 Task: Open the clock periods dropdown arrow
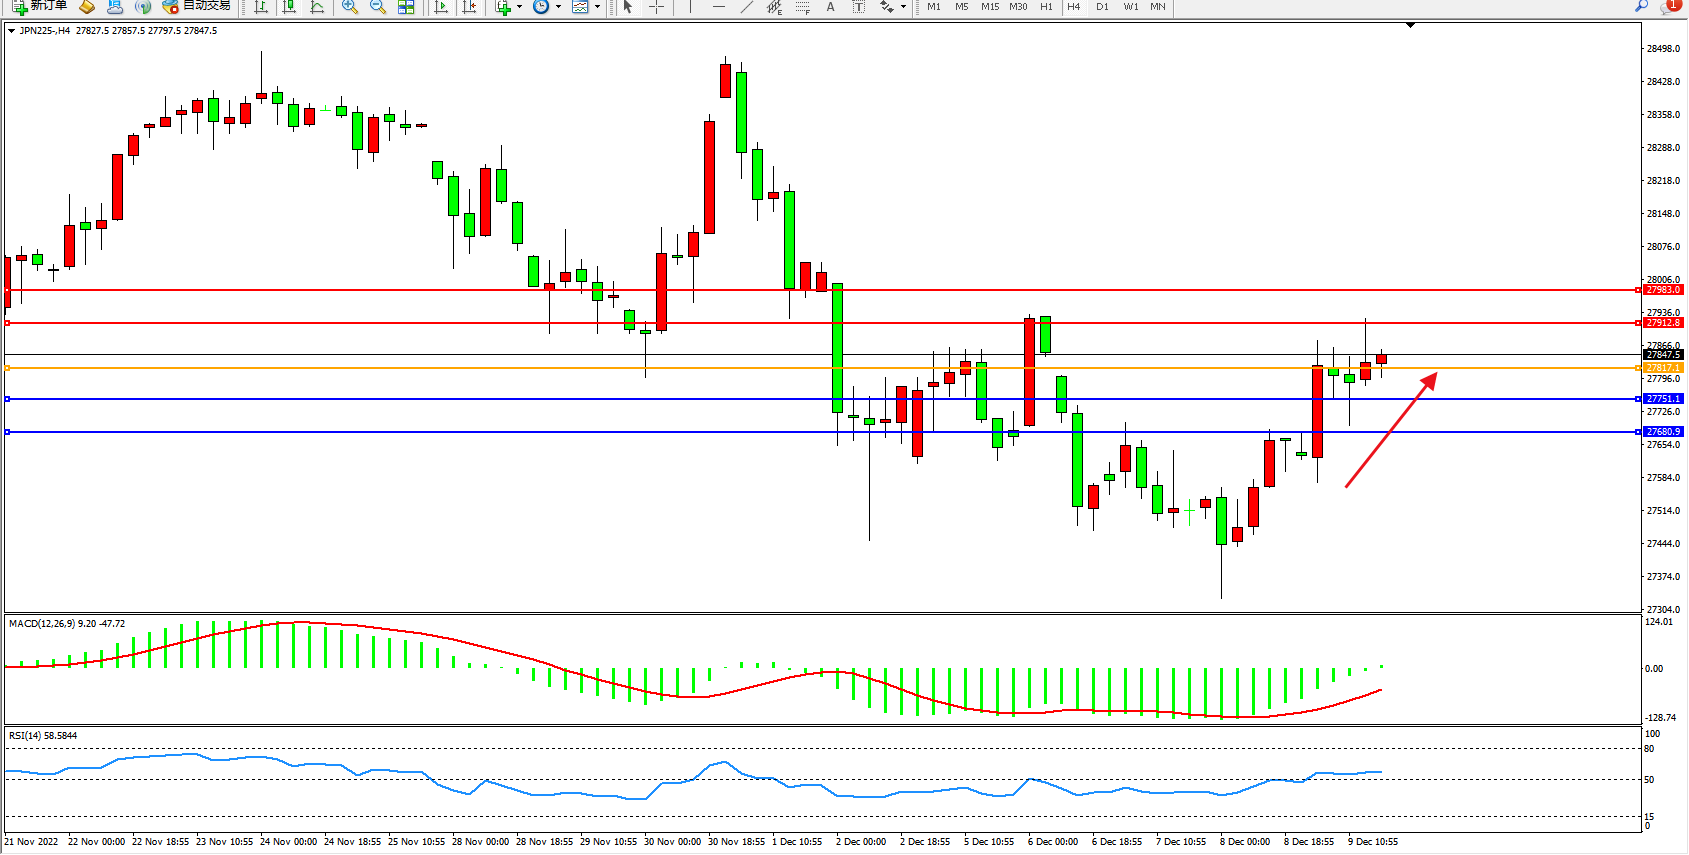(558, 7)
